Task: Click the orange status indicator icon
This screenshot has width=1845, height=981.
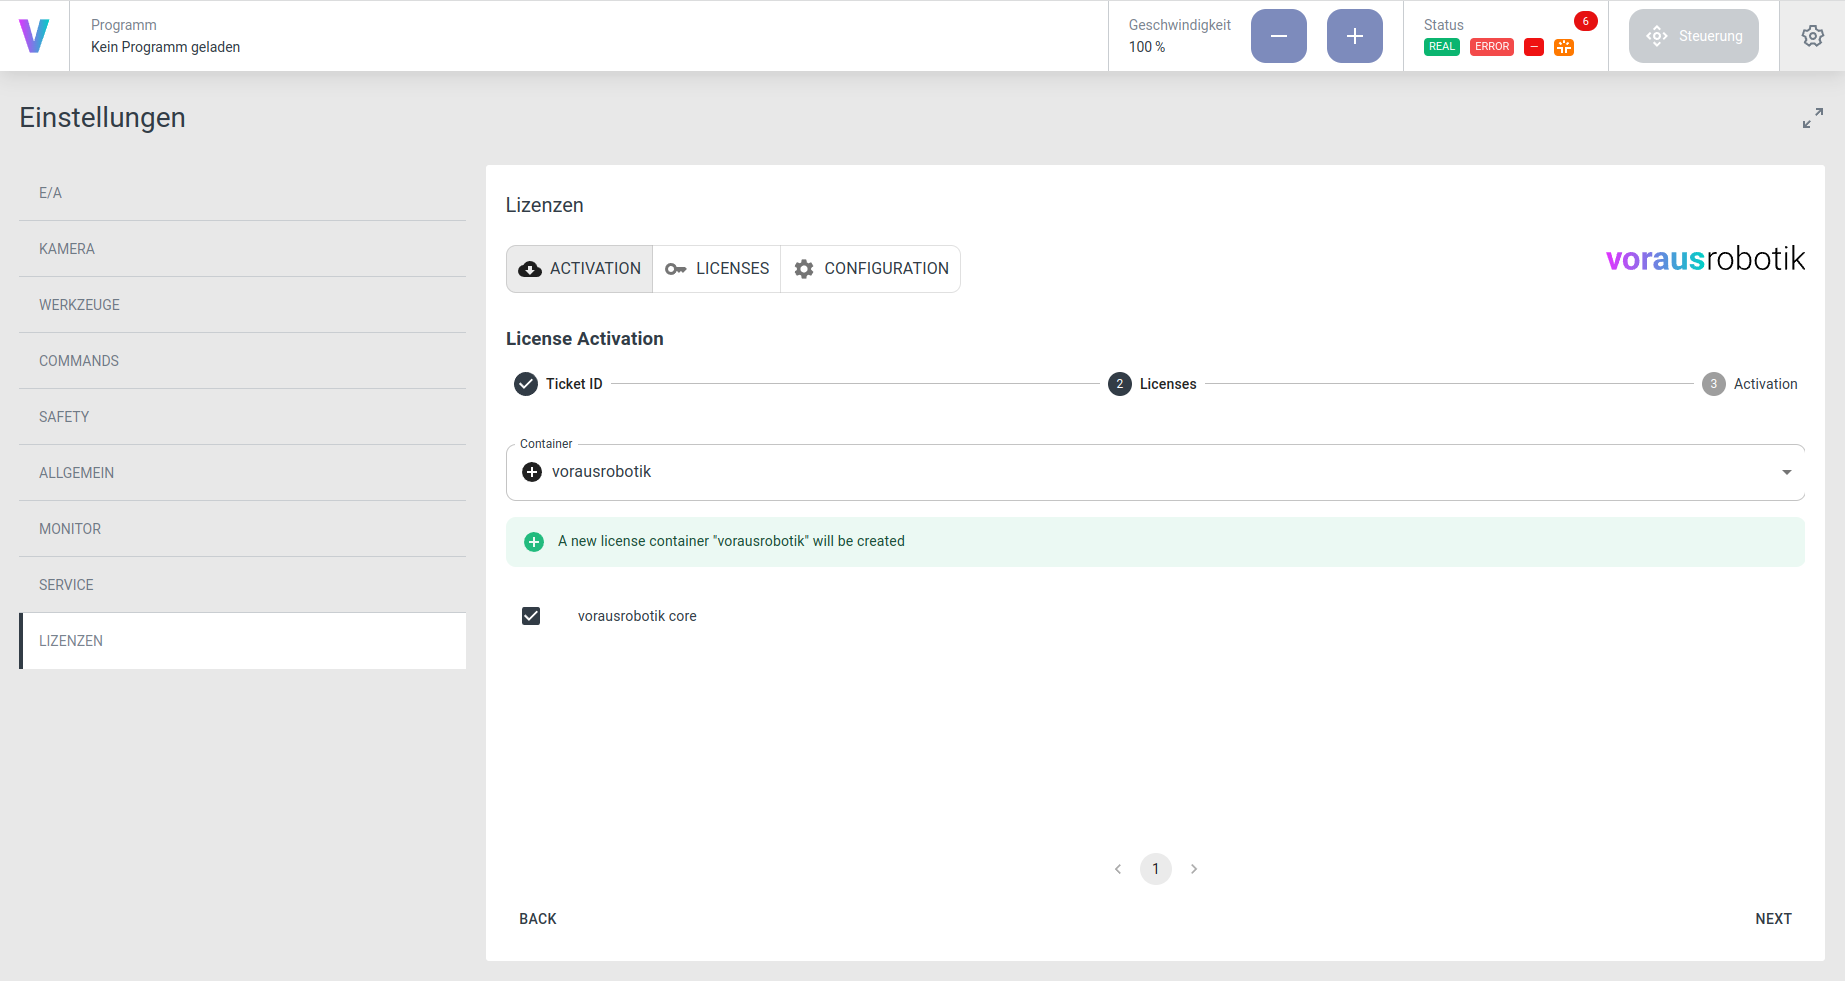Action: [x=1563, y=47]
